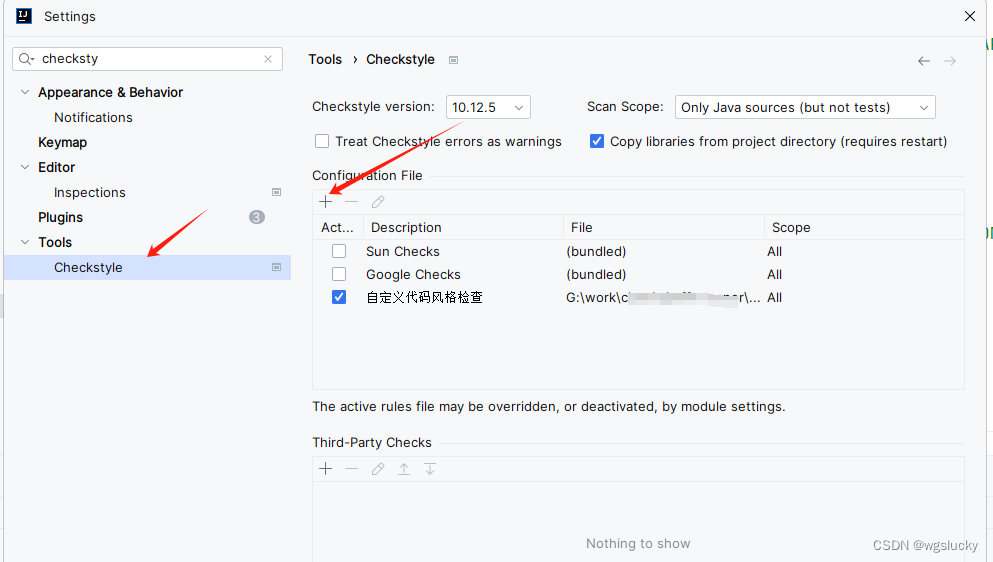993x562 pixels.
Task: Select the Google Checks row description
Action: tap(413, 274)
